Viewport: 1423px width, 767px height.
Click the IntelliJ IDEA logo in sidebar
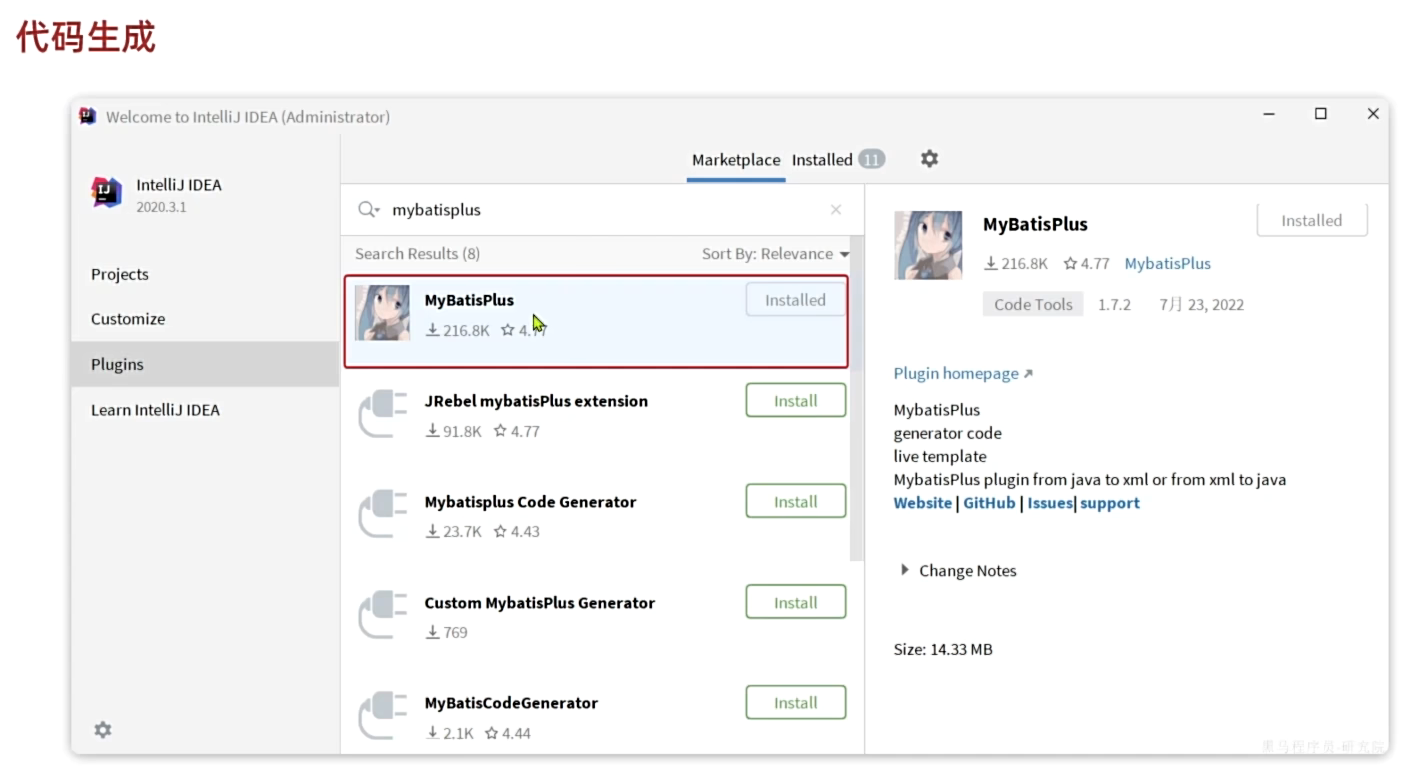[106, 192]
